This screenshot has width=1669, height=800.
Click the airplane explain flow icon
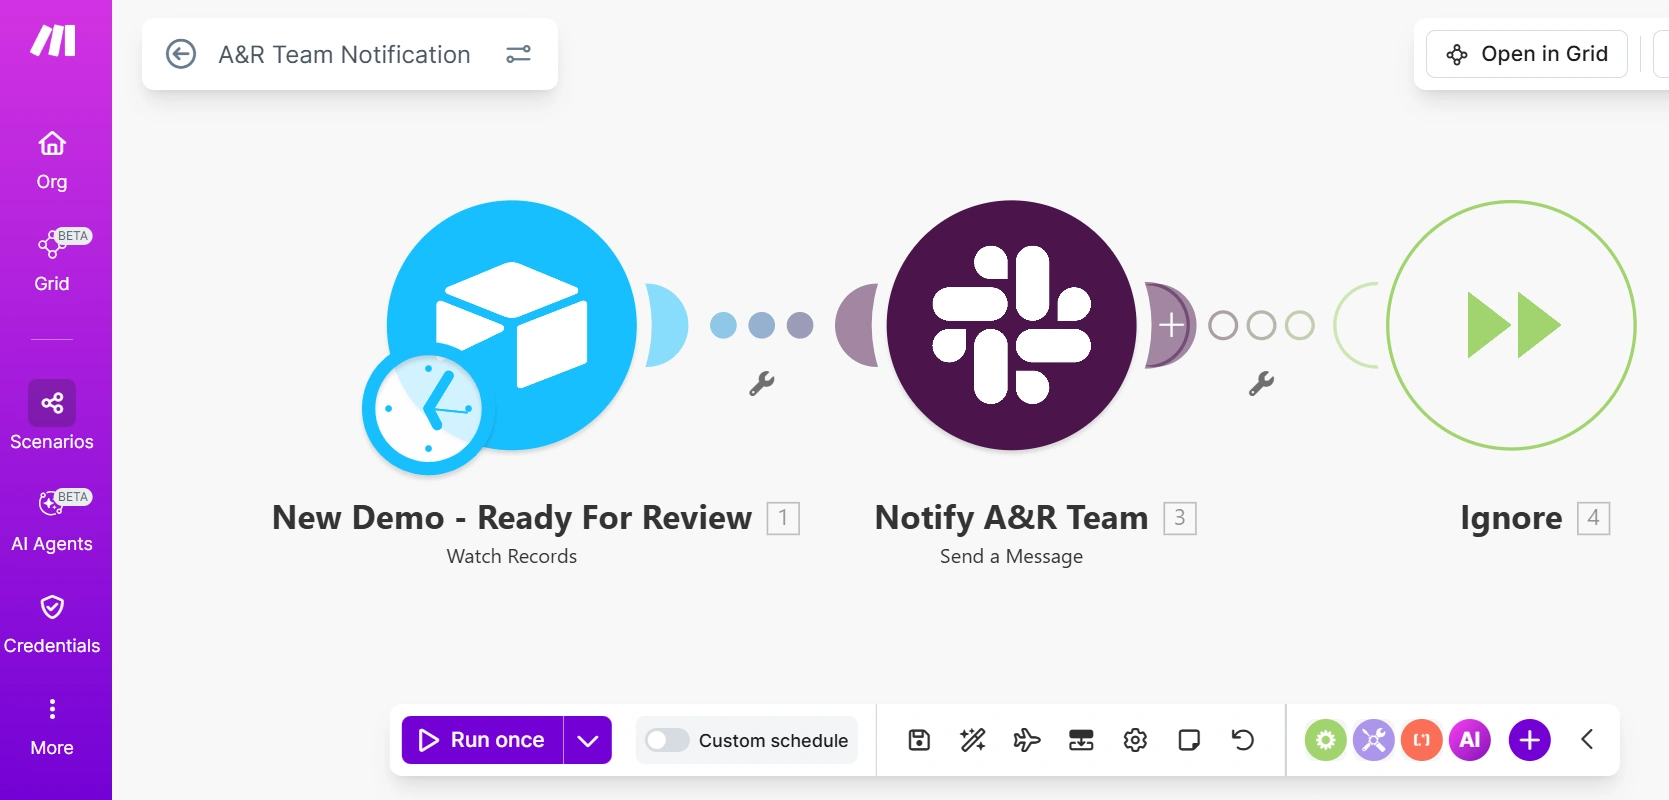click(1027, 740)
